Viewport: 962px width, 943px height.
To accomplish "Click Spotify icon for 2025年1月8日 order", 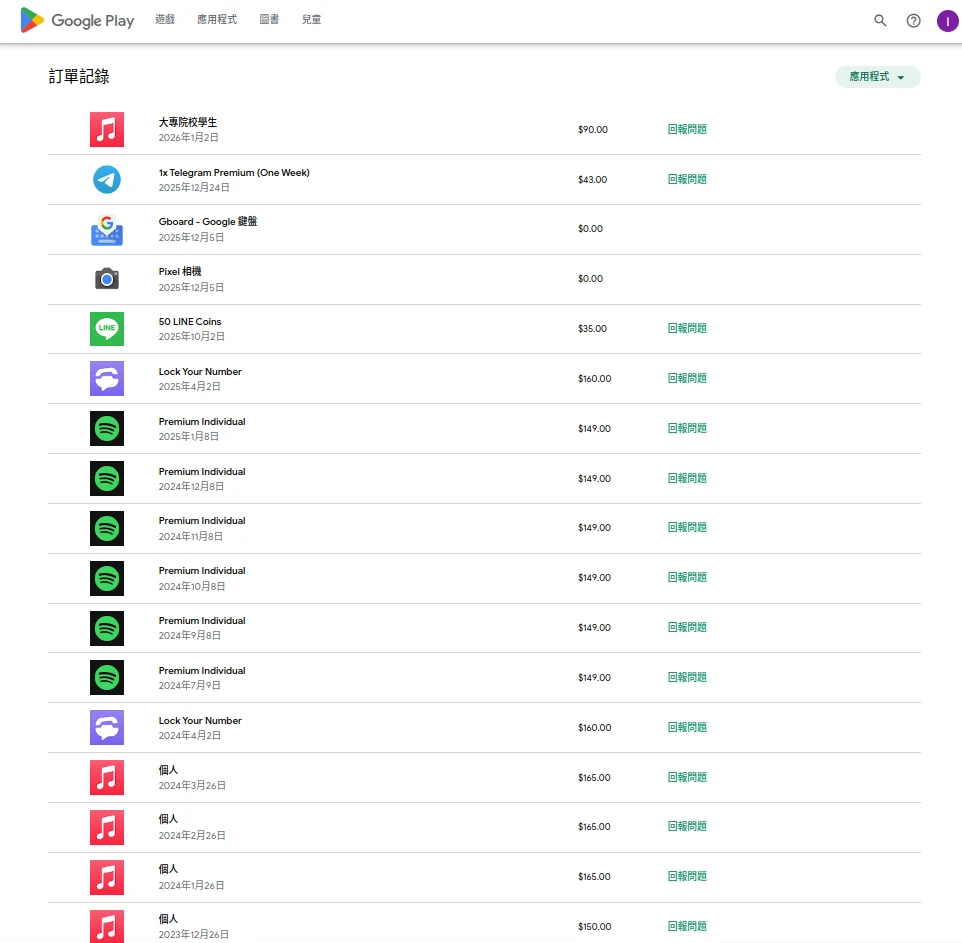I will tap(107, 429).
